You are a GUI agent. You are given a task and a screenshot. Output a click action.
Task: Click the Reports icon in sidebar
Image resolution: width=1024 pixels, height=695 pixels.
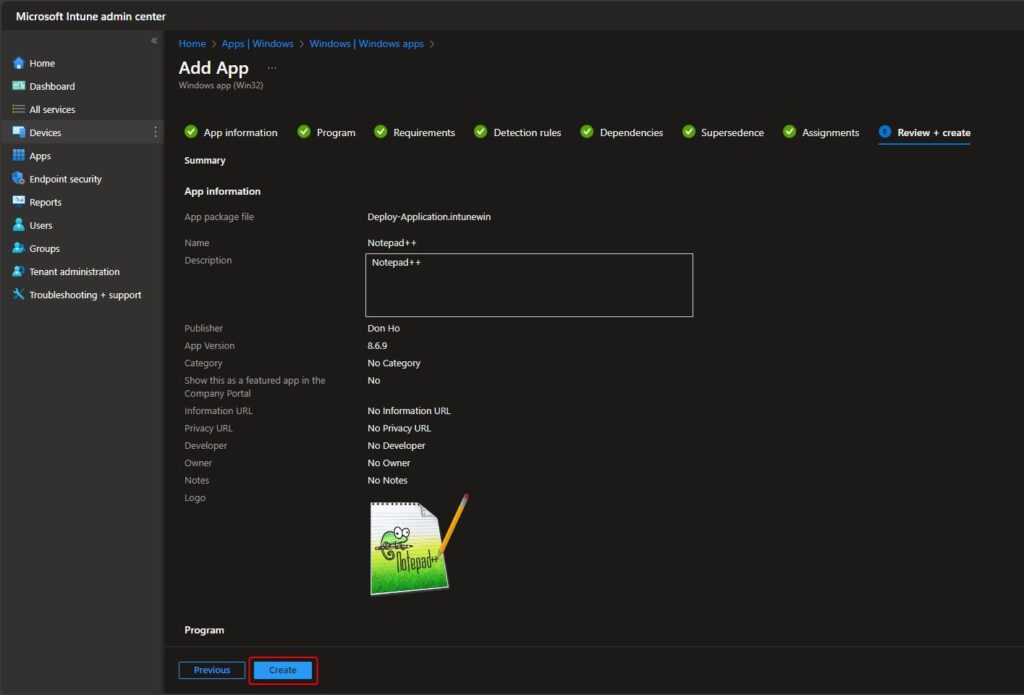click(x=18, y=201)
